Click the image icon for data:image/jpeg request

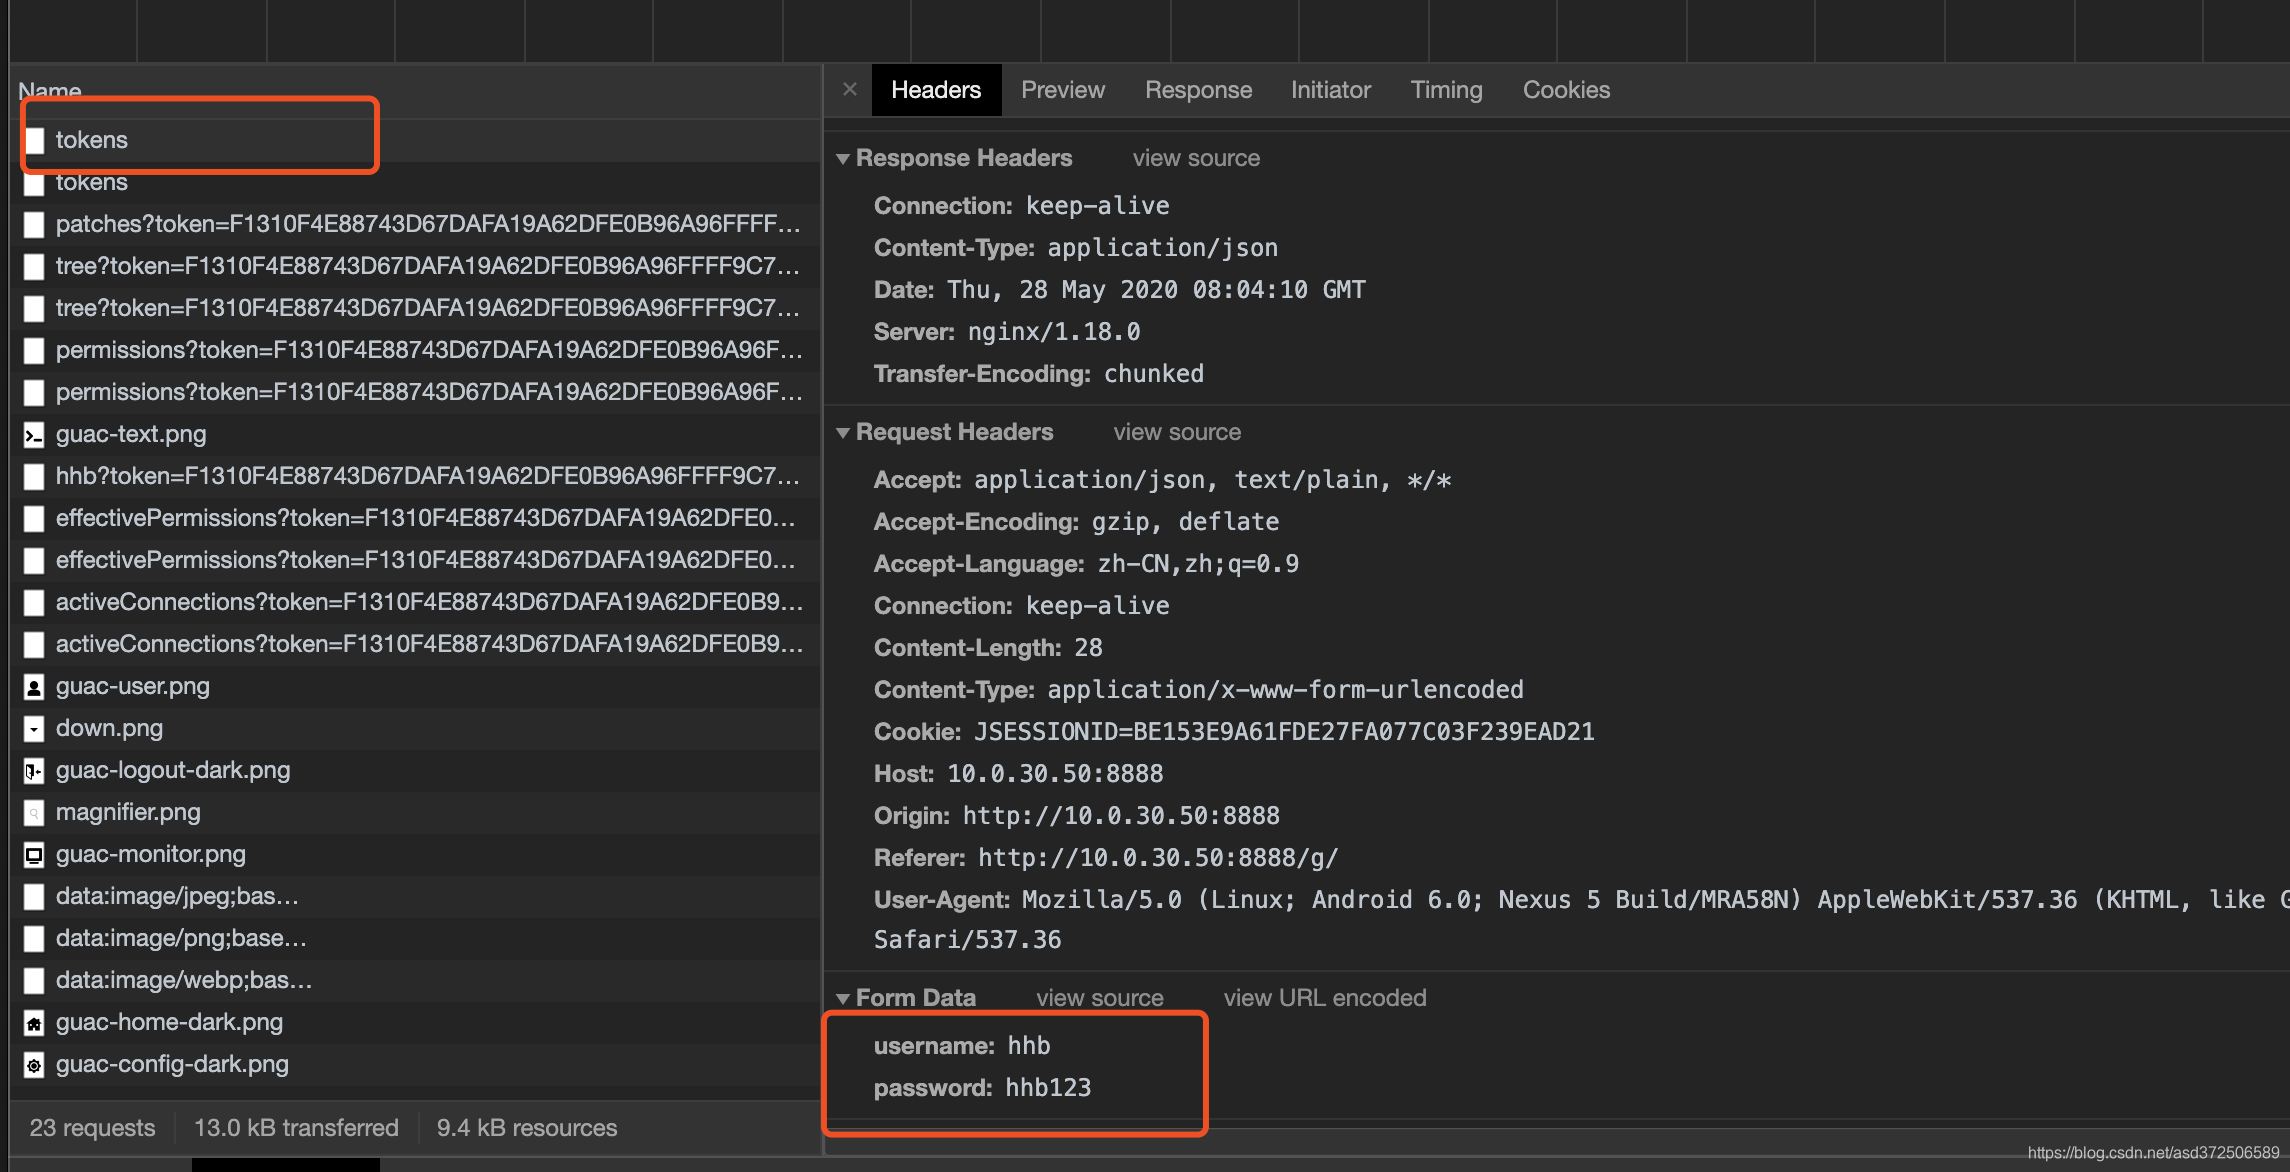point(35,896)
